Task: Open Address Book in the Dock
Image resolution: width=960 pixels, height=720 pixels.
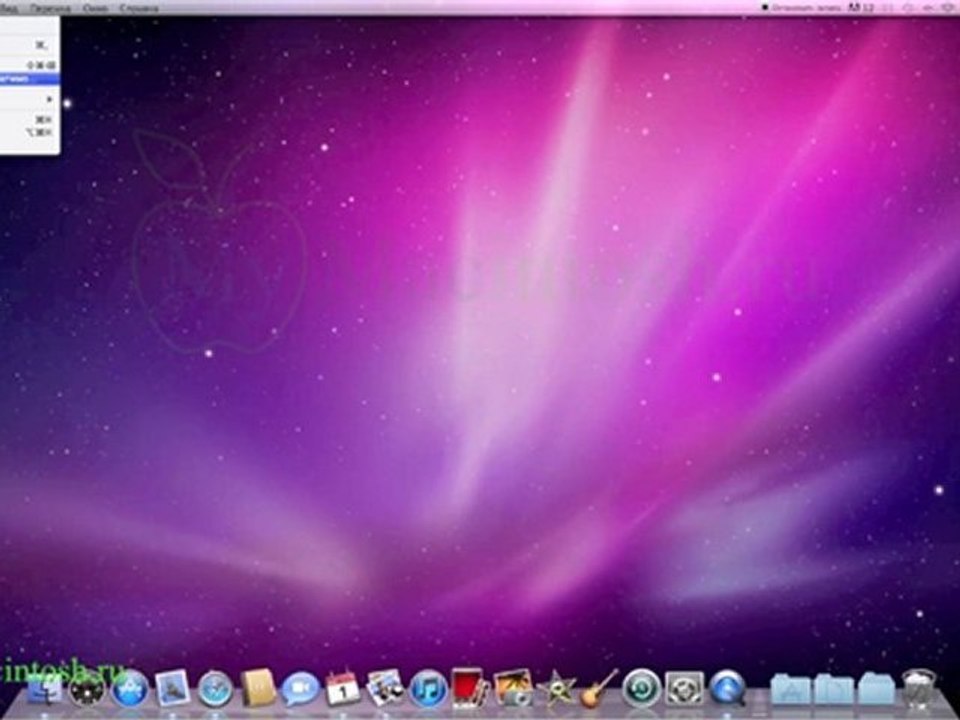Action: coord(257,688)
